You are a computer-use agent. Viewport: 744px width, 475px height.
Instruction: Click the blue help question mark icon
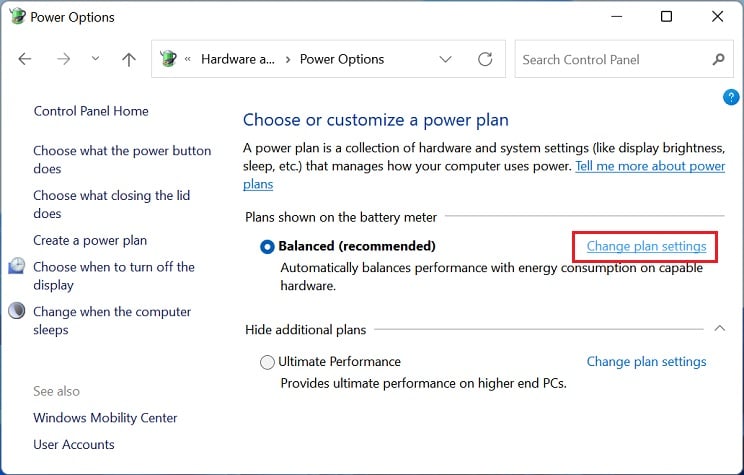point(731,97)
